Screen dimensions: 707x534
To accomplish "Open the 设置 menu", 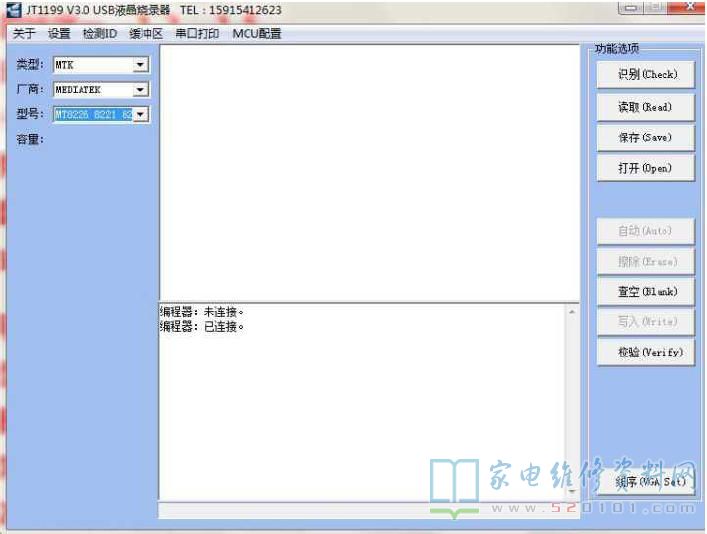I will point(59,33).
